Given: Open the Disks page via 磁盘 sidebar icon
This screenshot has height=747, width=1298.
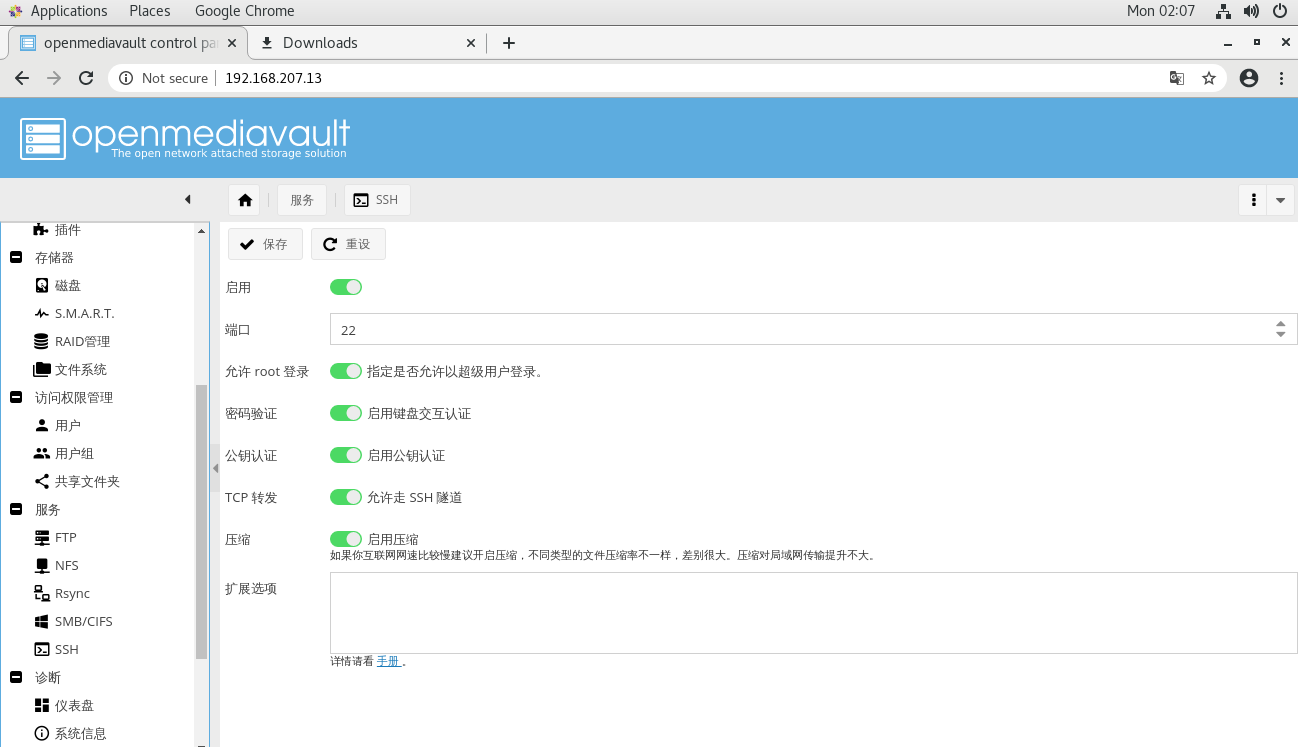Looking at the screenshot, I should click(x=67, y=285).
